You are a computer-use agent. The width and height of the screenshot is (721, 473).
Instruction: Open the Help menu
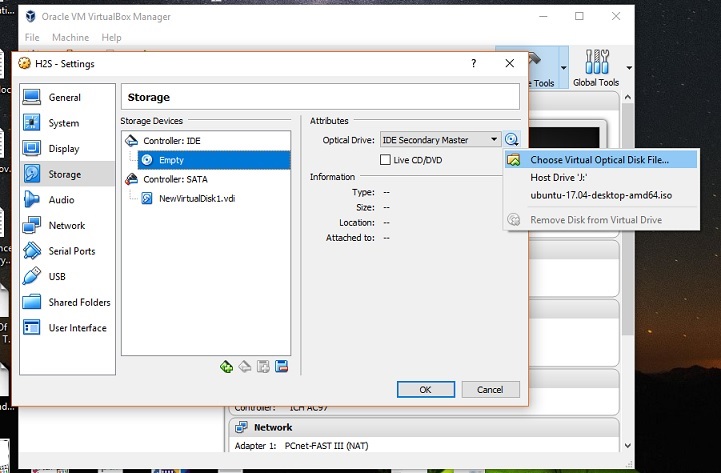[111, 38]
